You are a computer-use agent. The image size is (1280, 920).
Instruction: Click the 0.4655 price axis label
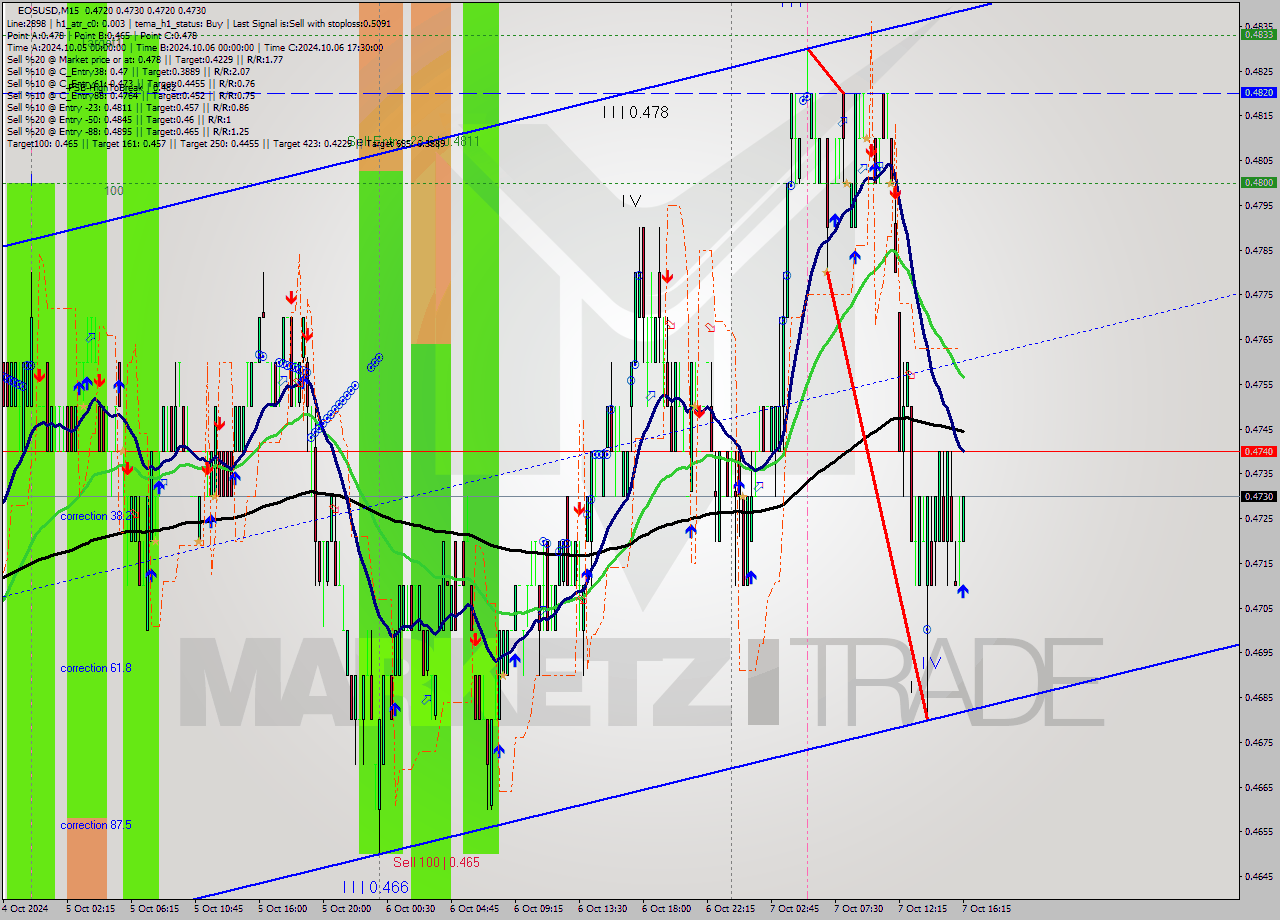(x=1257, y=832)
